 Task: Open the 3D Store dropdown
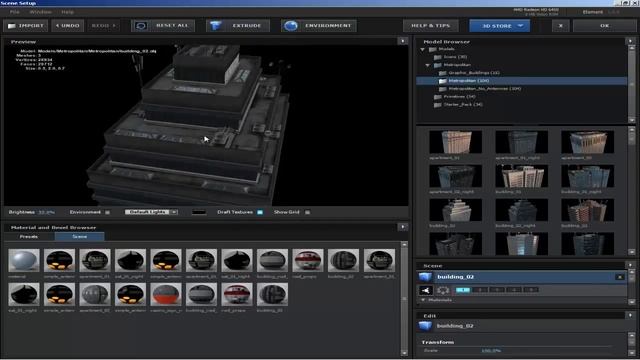500,26
